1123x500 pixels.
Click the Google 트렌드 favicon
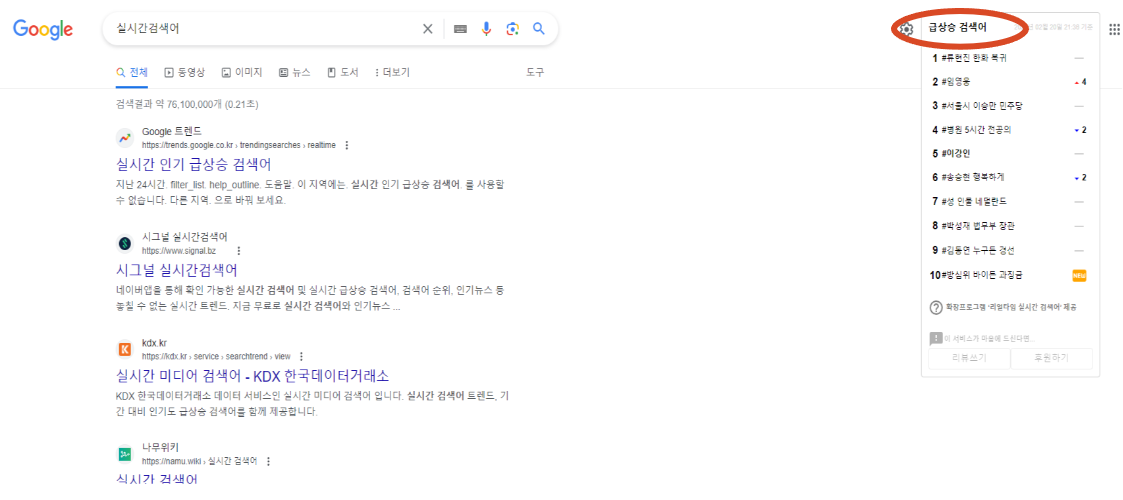click(125, 138)
